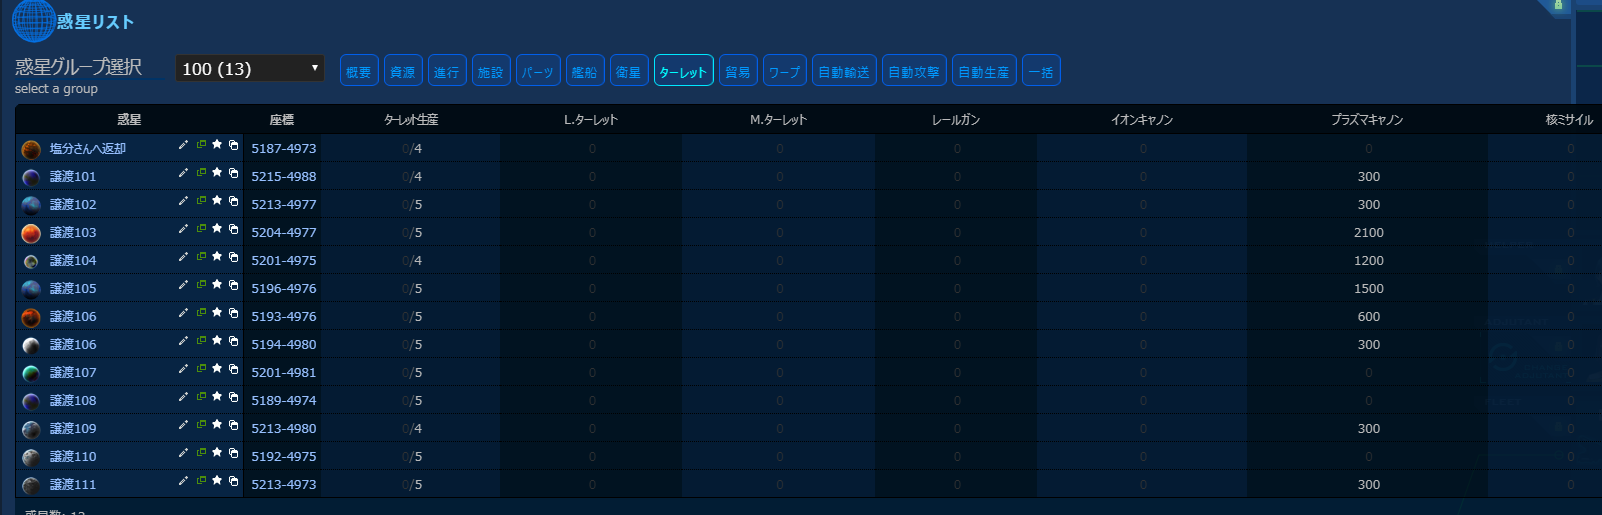Switch to the 艦船 tab
The height and width of the screenshot is (515, 1602).
tap(585, 71)
